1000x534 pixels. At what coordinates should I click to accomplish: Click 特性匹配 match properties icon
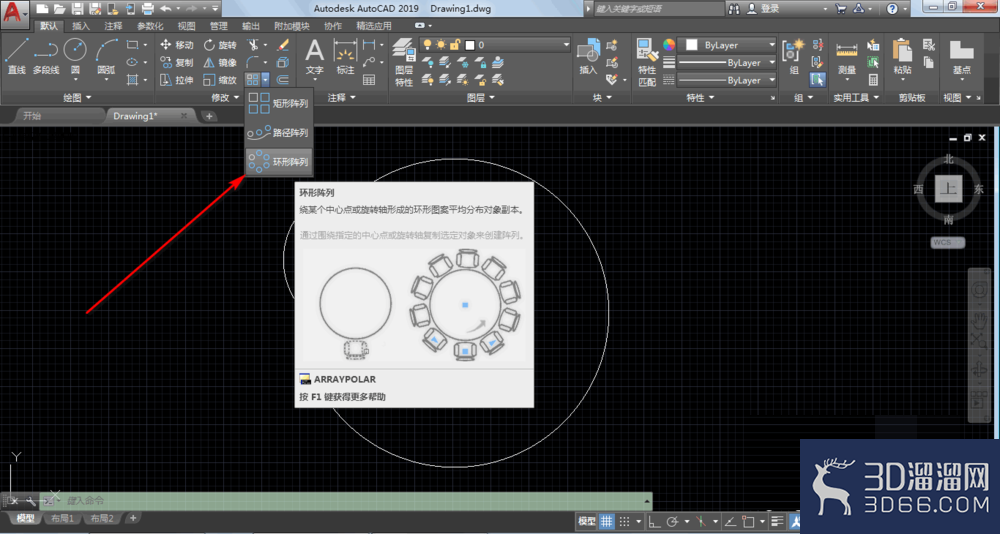pyautogui.click(x=647, y=62)
